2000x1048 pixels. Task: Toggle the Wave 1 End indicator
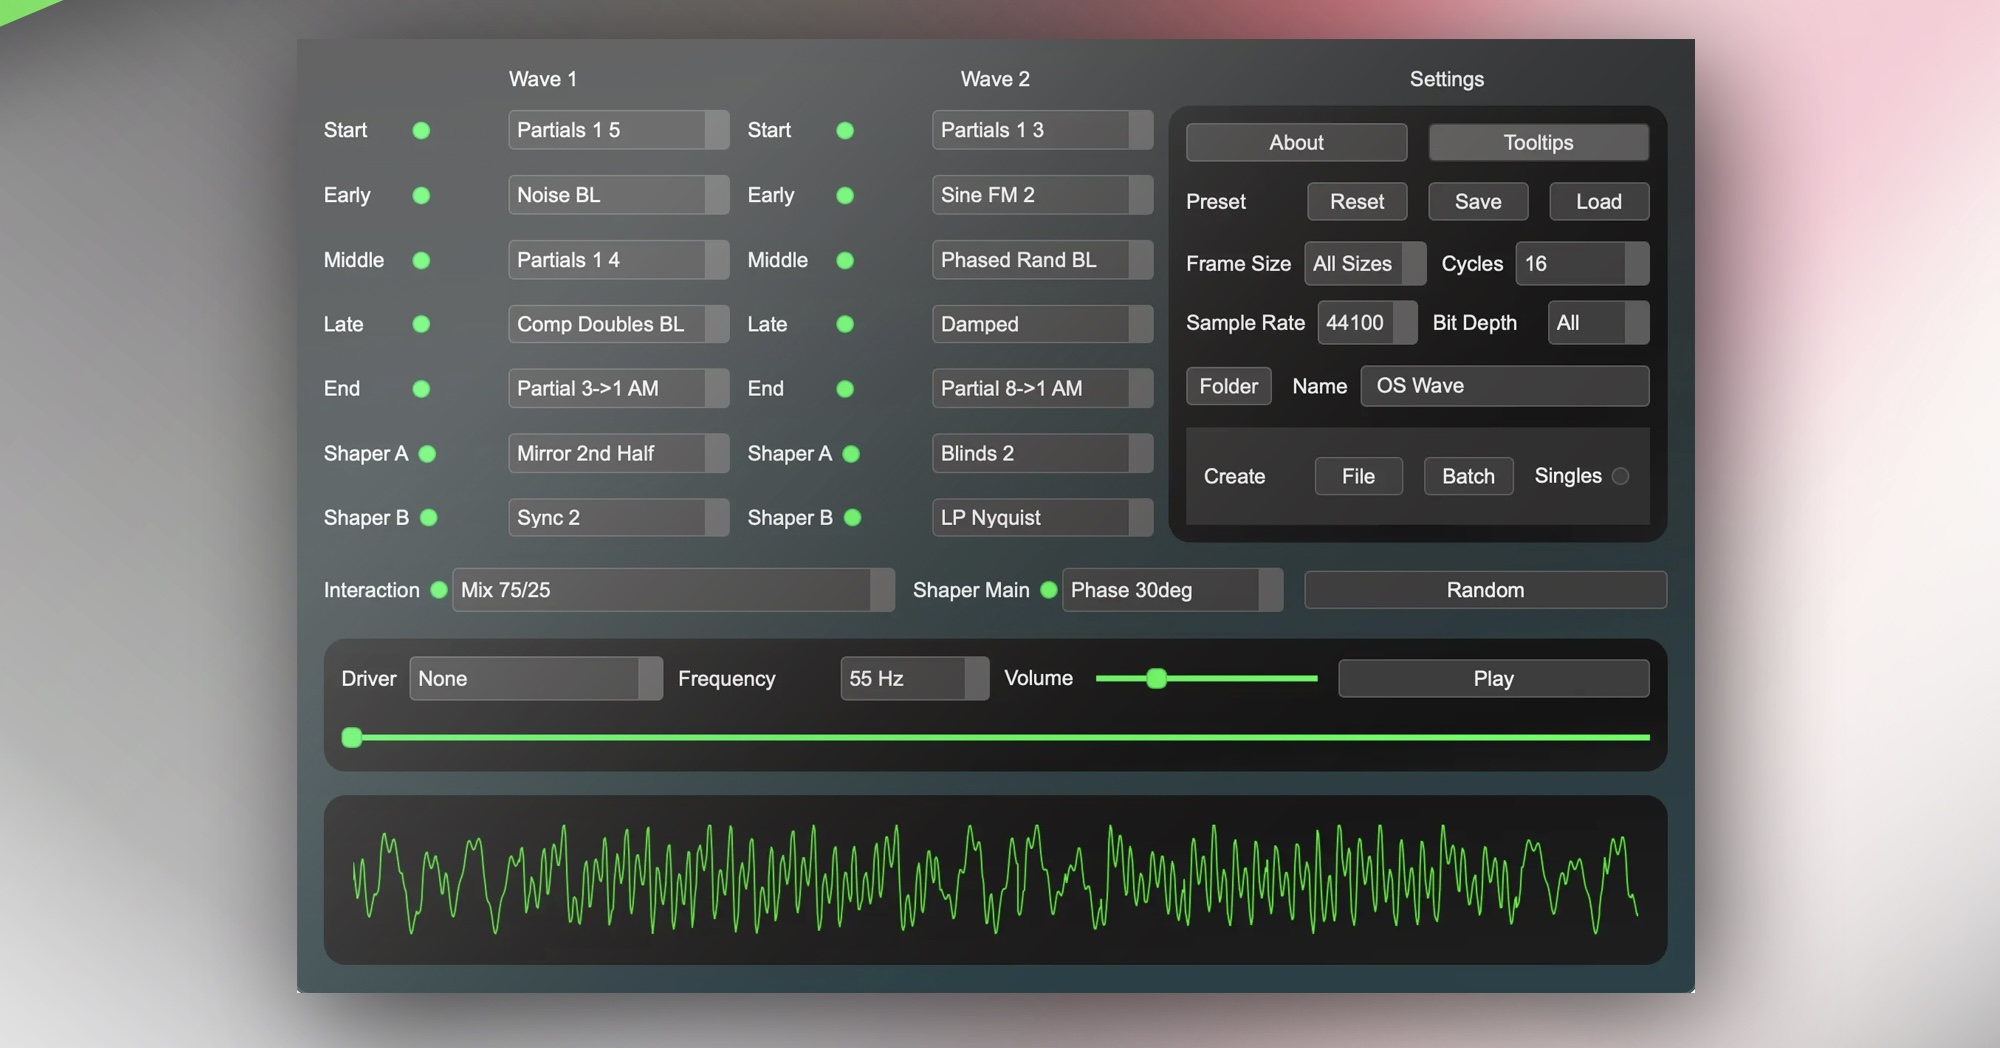click(x=421, y=389)
